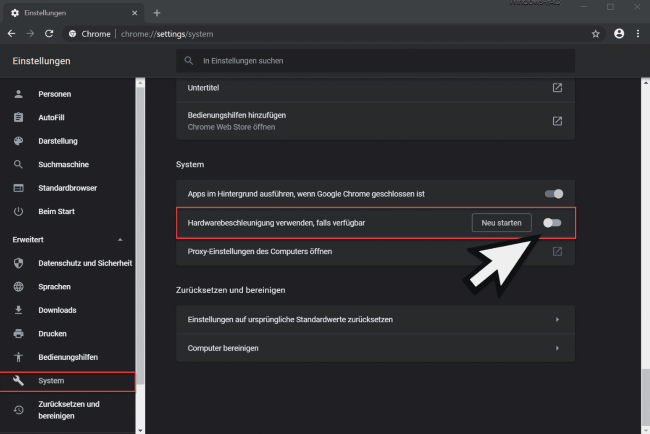The height and width of the screenshot is (434, 650).
Task: Select the Einstellungen browser tab
Action: point(74,13)
